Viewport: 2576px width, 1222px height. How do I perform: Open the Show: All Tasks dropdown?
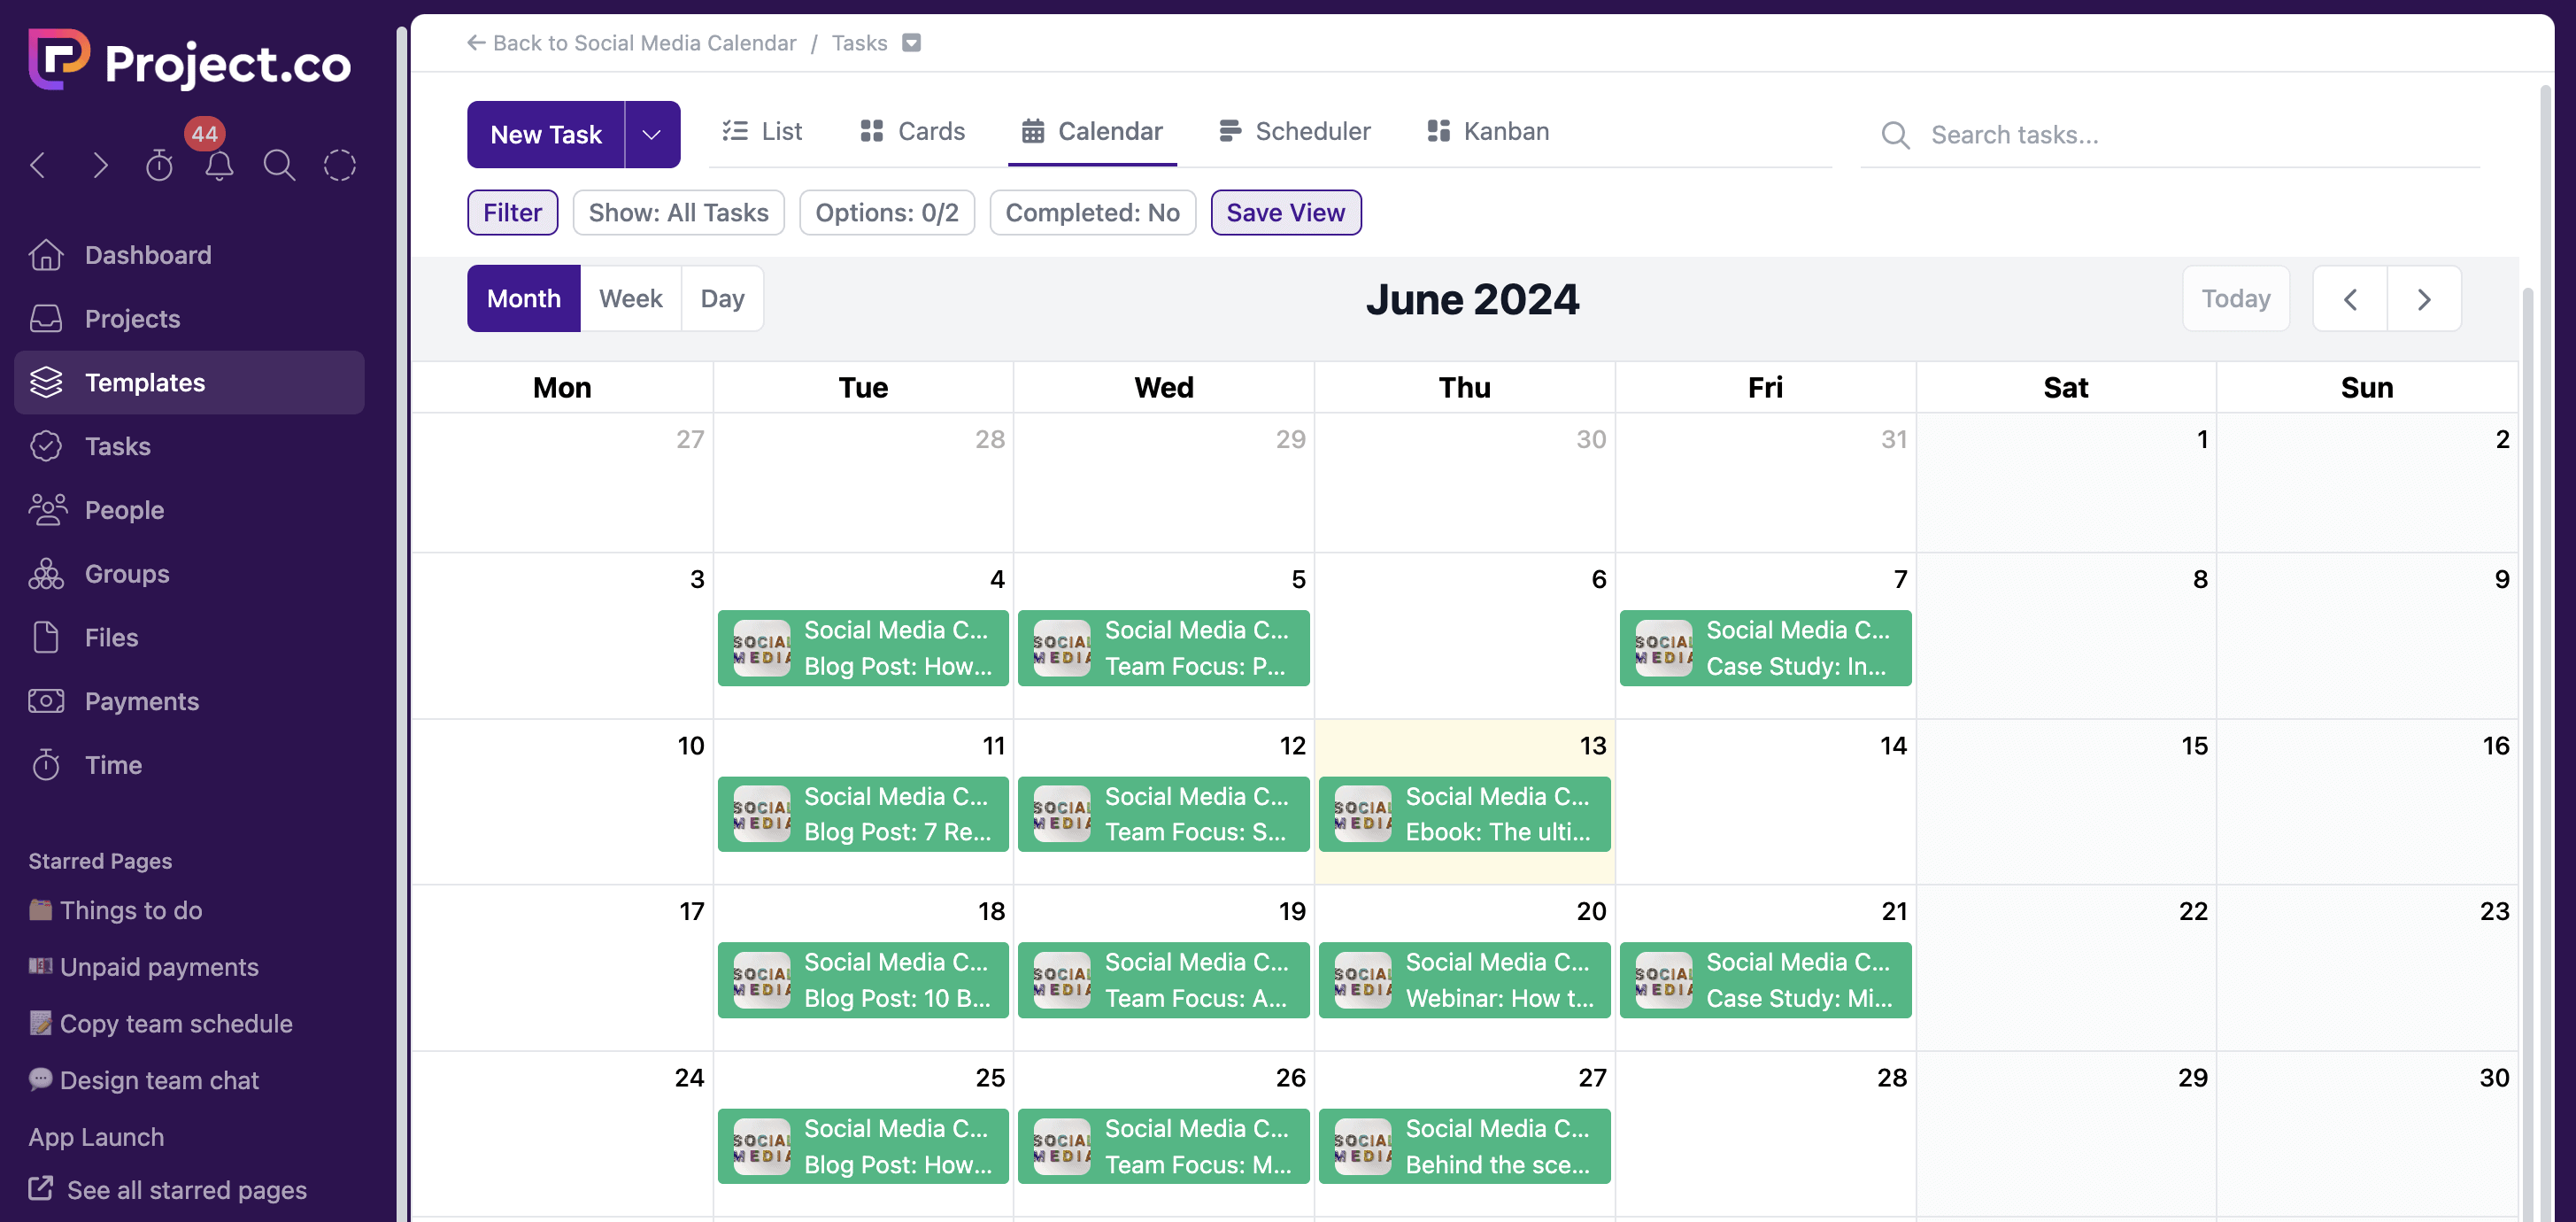pyautogui.click(x=678, y=212)
